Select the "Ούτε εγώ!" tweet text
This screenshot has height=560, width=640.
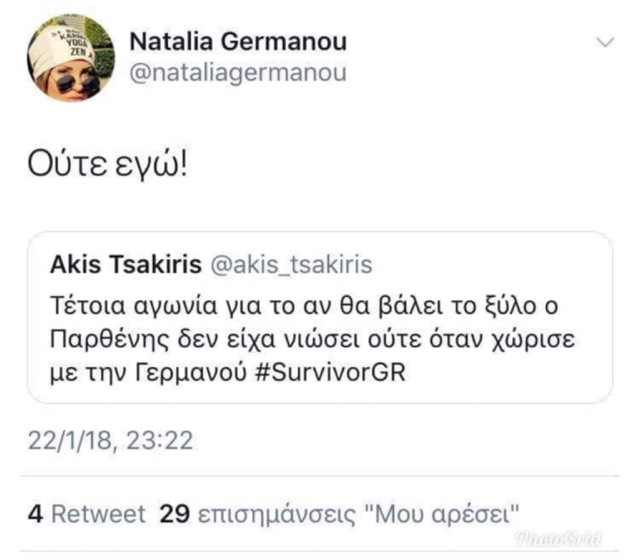coord(108,164)
